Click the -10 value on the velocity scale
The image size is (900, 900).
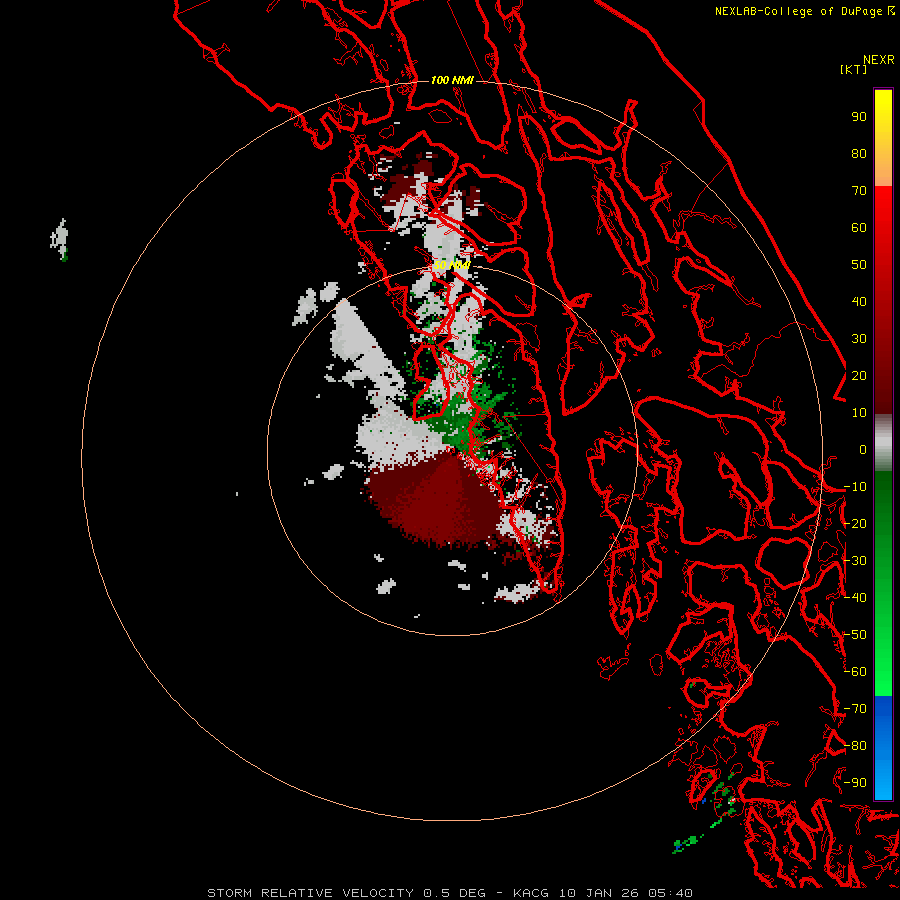click(855, 487)
